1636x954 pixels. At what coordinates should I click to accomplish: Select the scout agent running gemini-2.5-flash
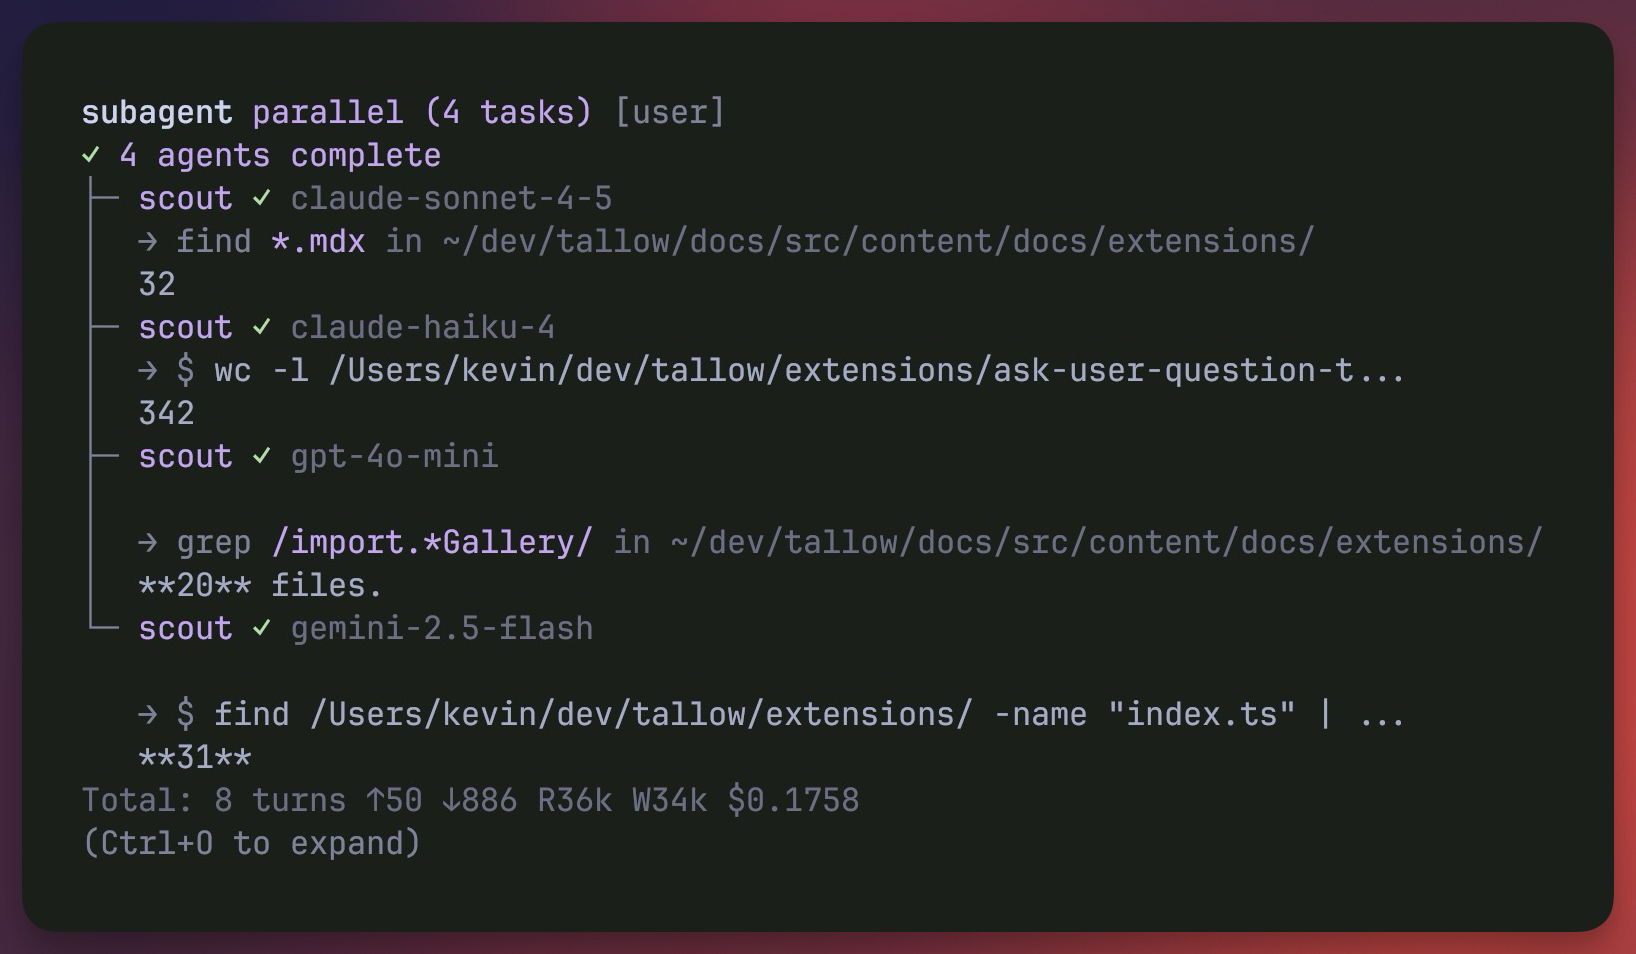[x=185, y=628]
